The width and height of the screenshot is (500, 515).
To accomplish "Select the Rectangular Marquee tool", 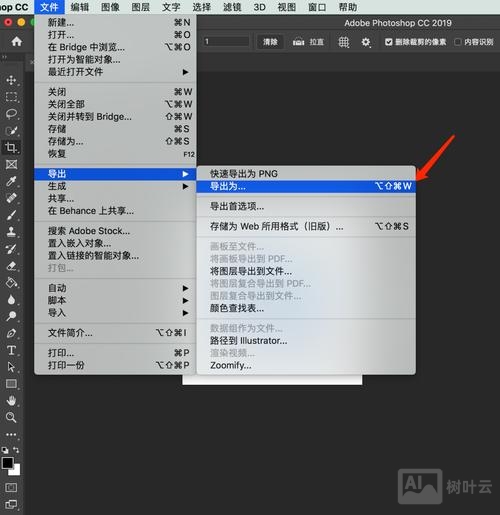I will 11,97.
